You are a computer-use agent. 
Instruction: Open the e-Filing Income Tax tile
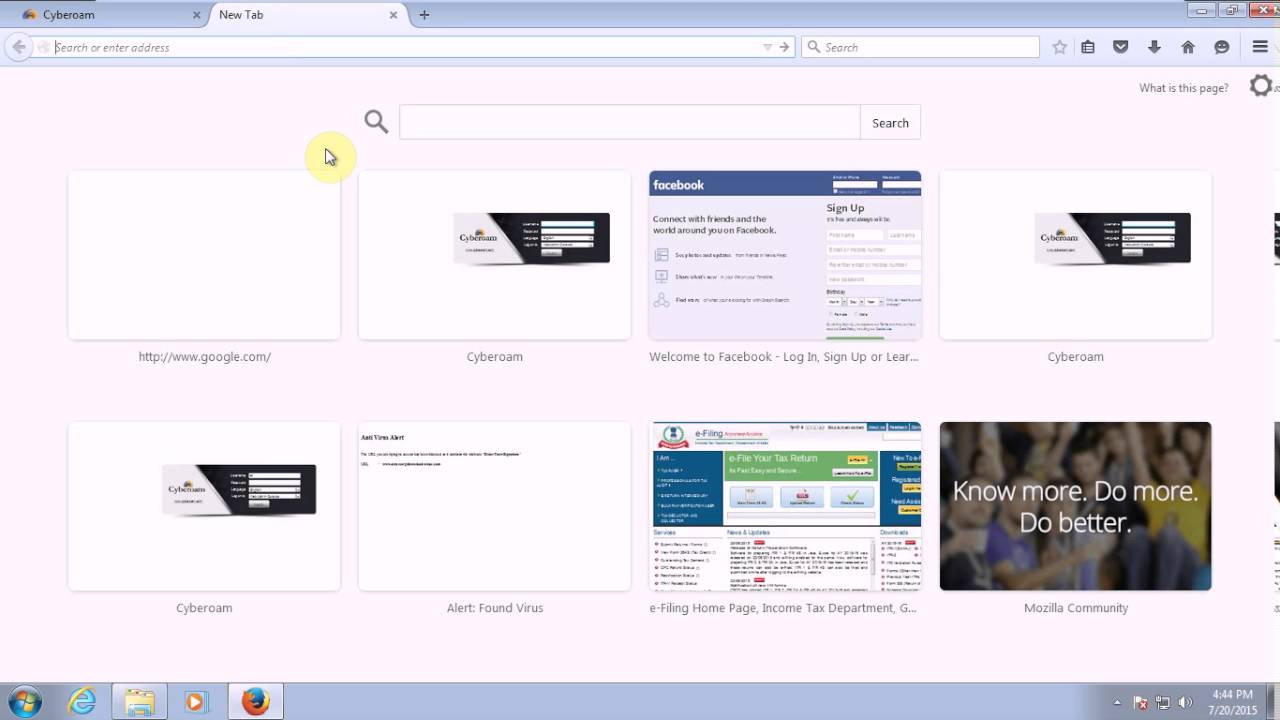[785, 506]
